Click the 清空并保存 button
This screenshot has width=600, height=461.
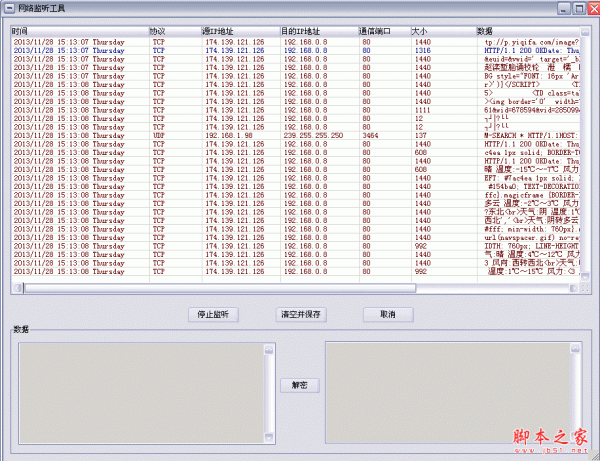[x=301, y=314]
